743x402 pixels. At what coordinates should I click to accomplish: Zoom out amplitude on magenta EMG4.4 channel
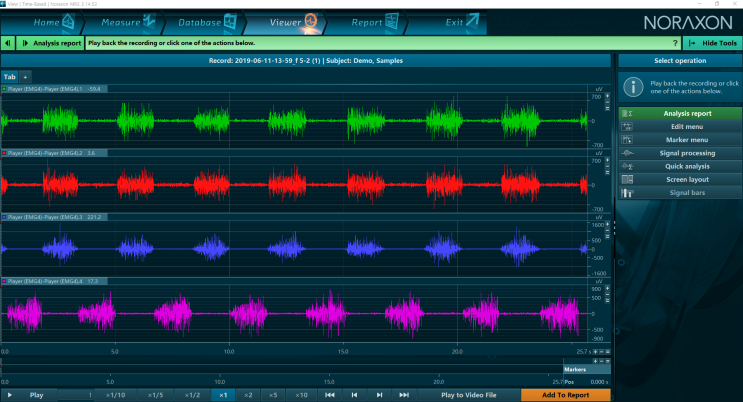pyautogui.click(x=607, y=295)
